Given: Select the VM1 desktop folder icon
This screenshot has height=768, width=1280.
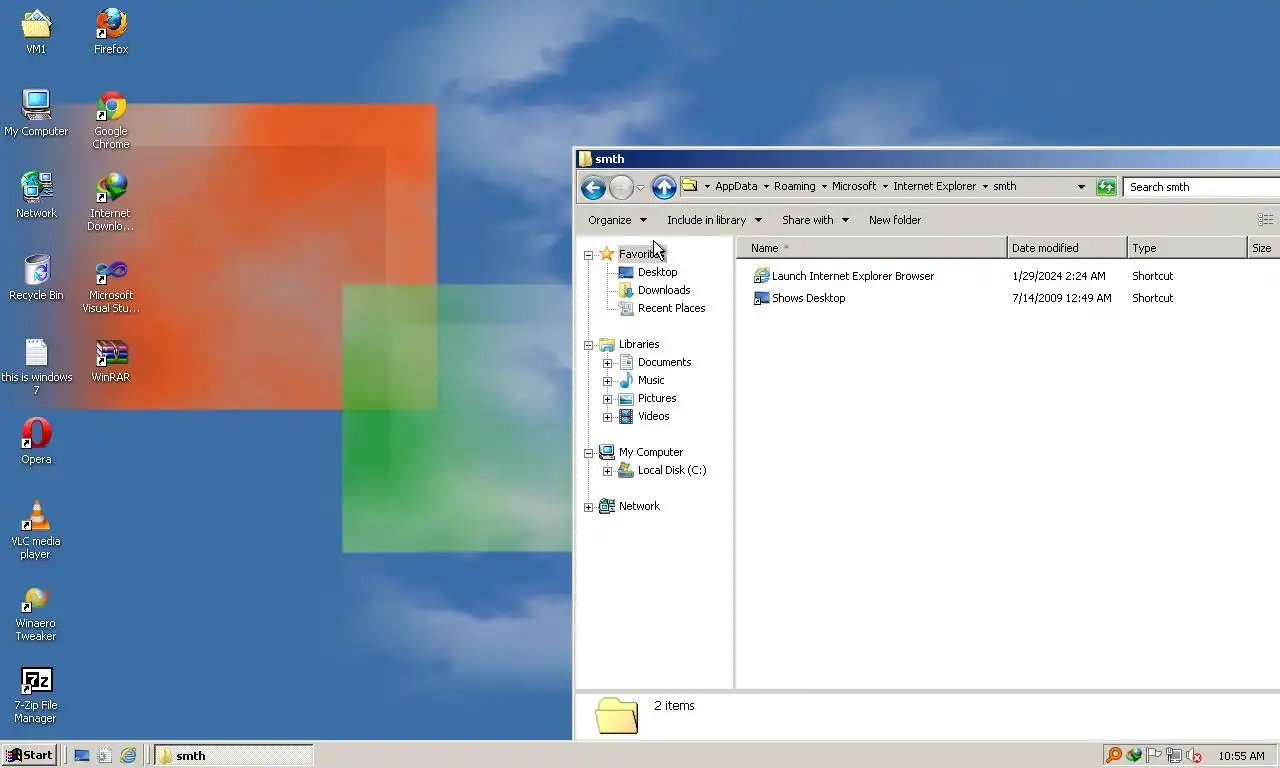Looking at the screenshot, I should pyautogui.click(x=36, y=33).
